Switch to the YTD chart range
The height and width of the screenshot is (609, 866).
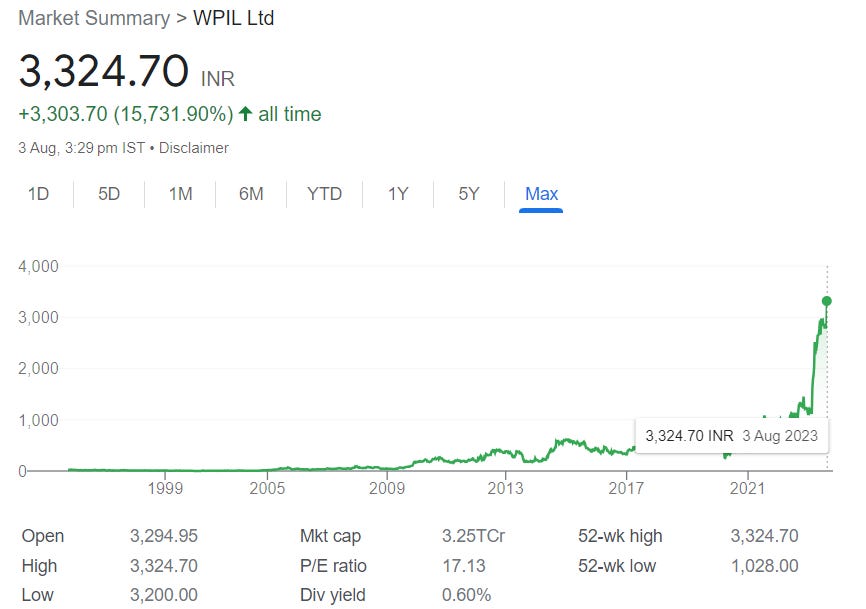tap(323, 194)
